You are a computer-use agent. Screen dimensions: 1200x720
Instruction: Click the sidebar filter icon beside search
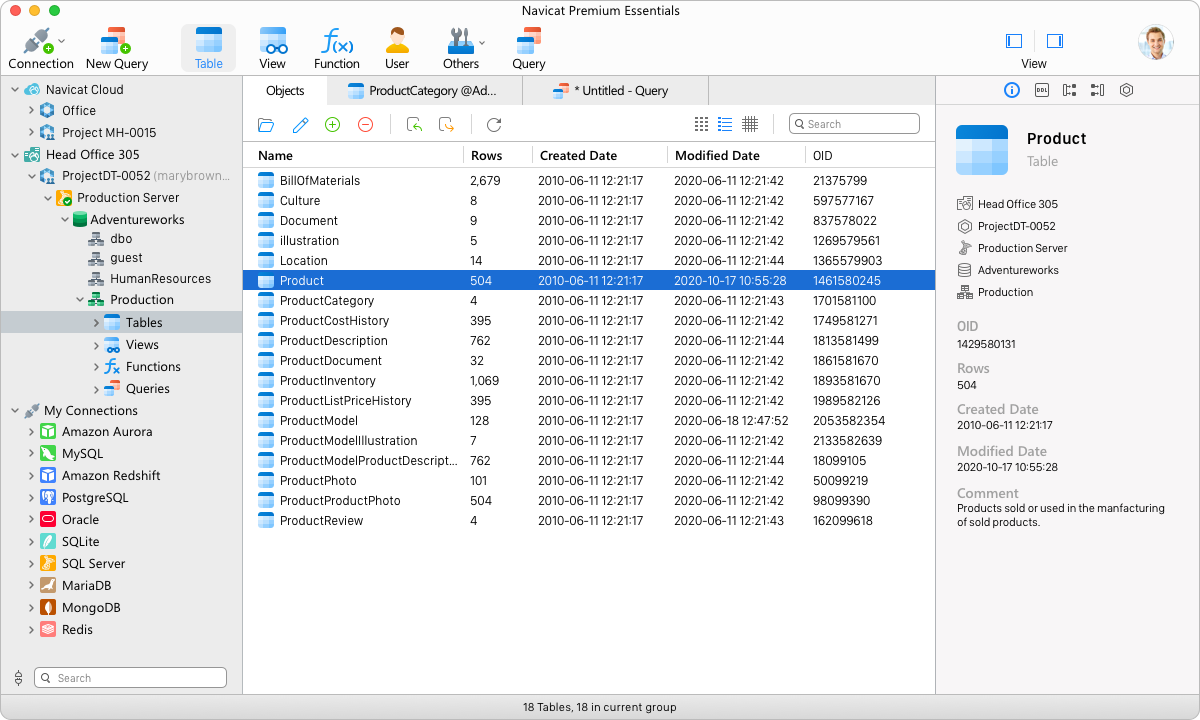(x=18, y=678)
